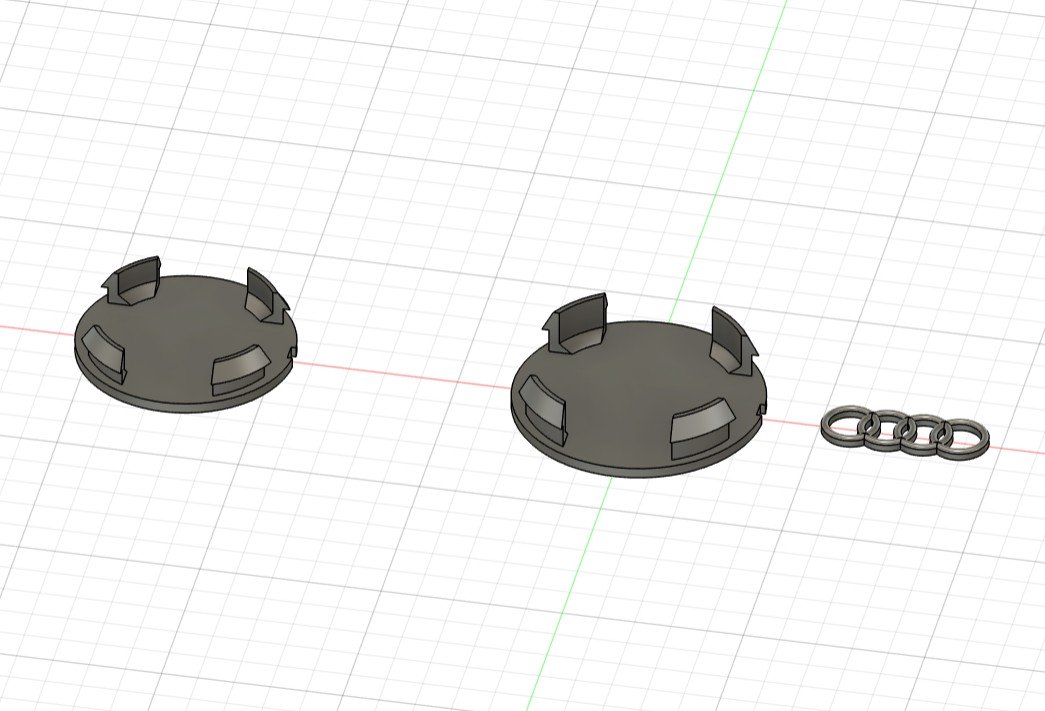Select the left snap tab on the large cap

pos(580,320)
